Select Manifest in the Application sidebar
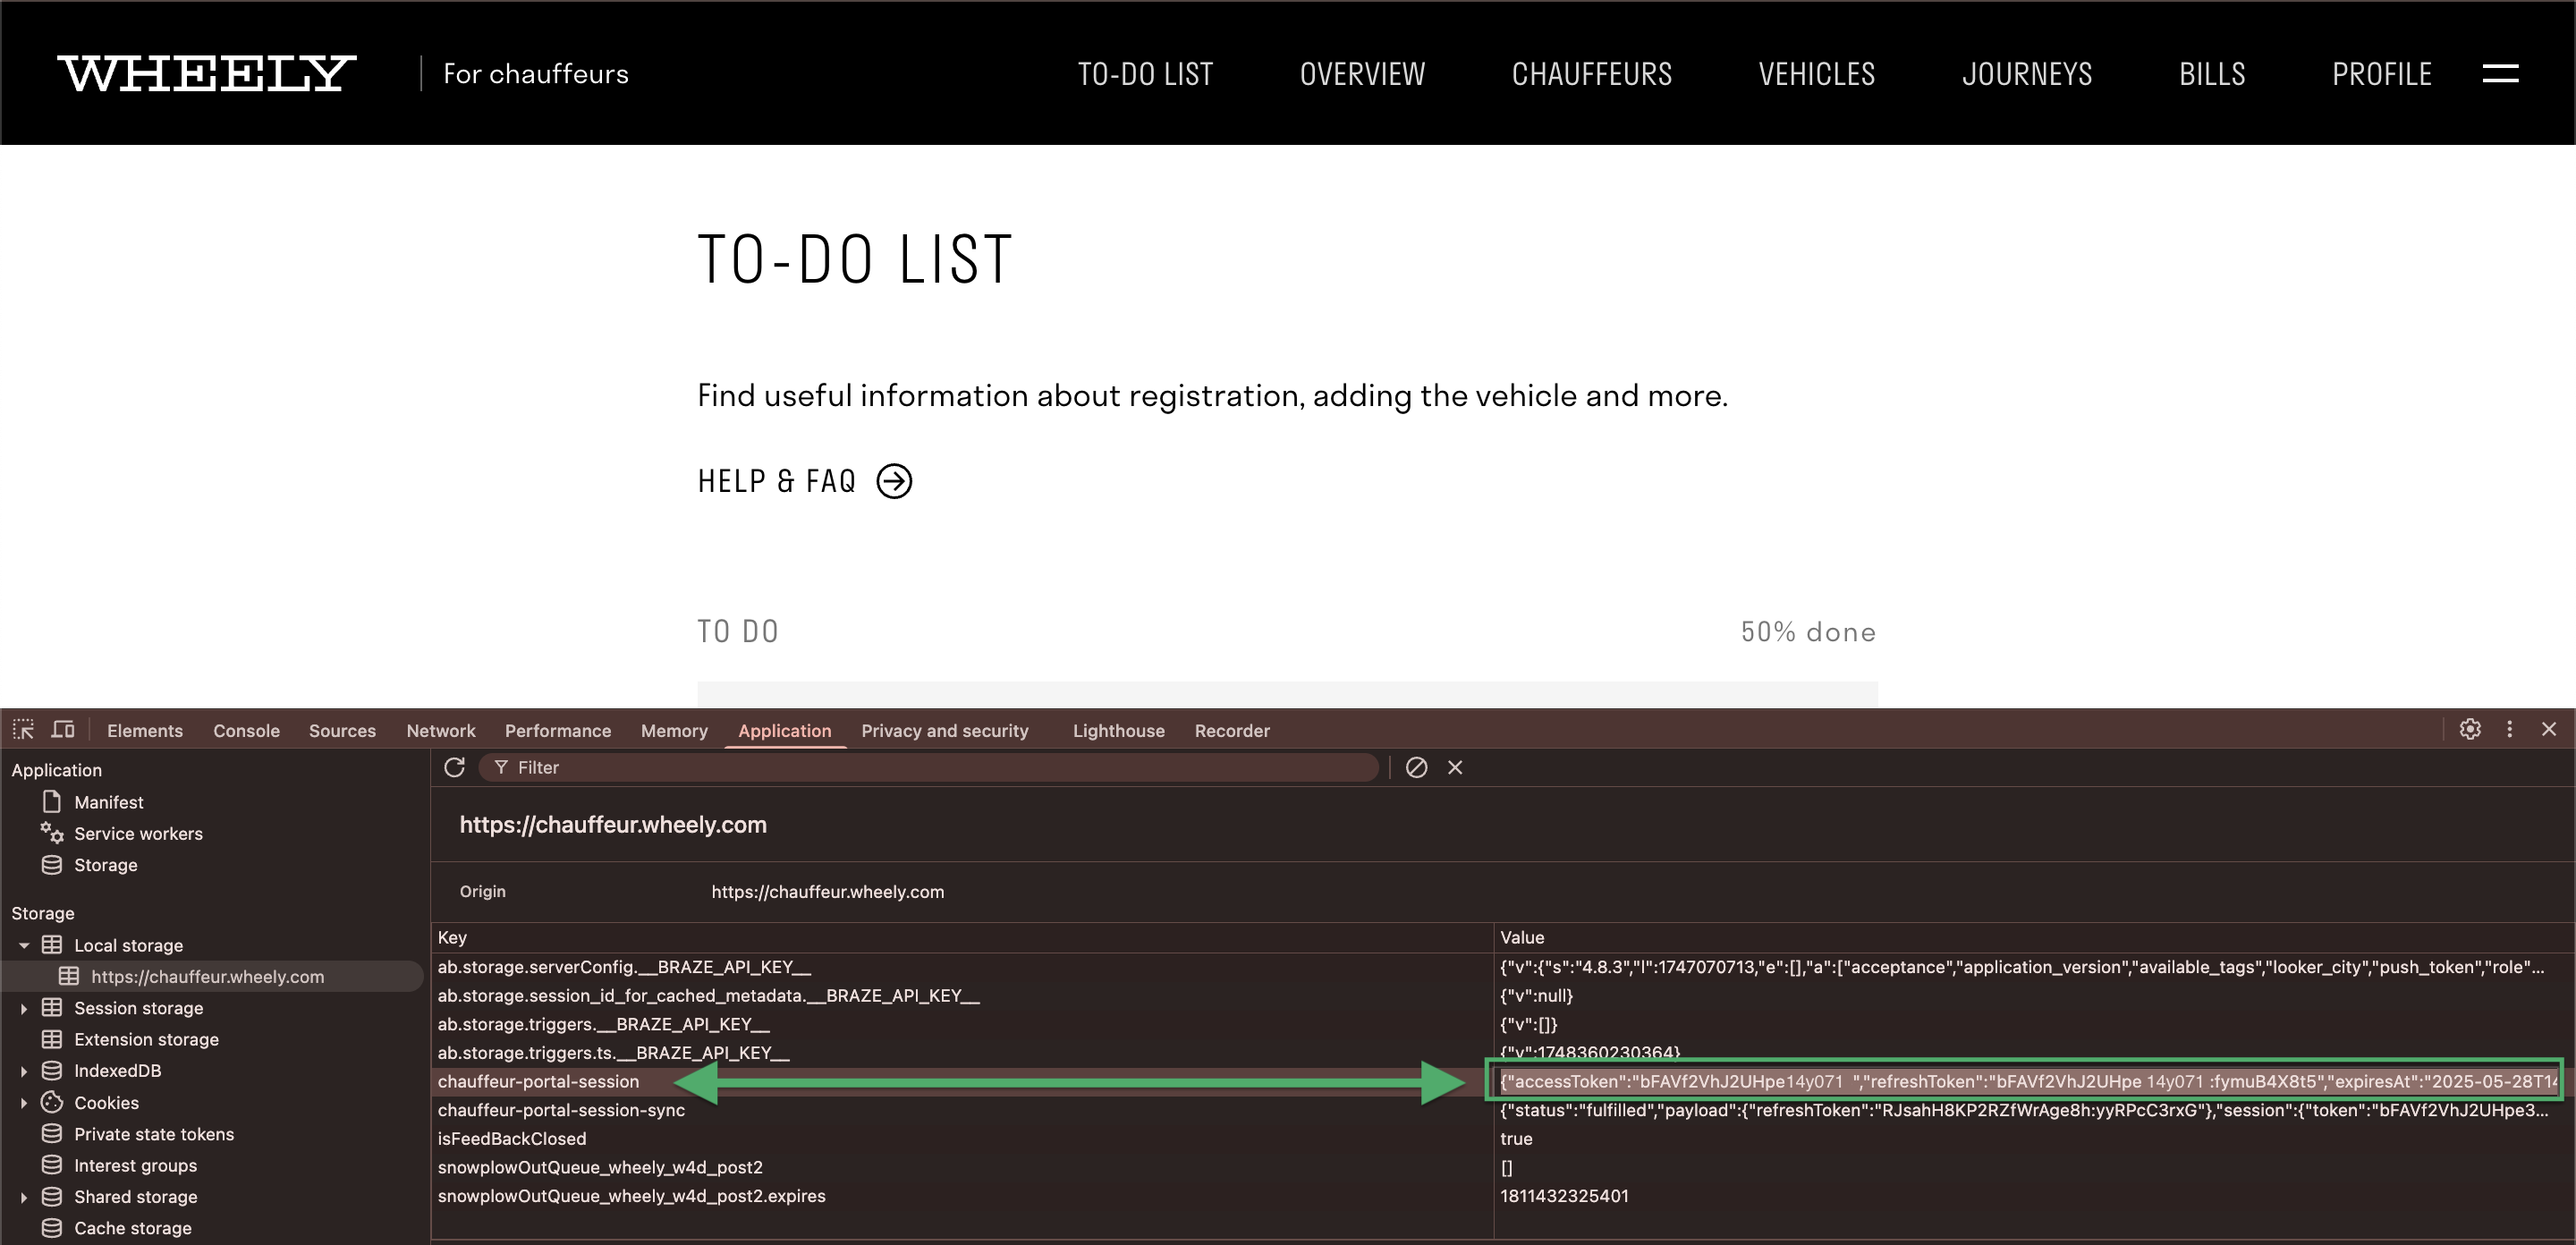This screenshot has width=2576, height=1245. [109, 802]
